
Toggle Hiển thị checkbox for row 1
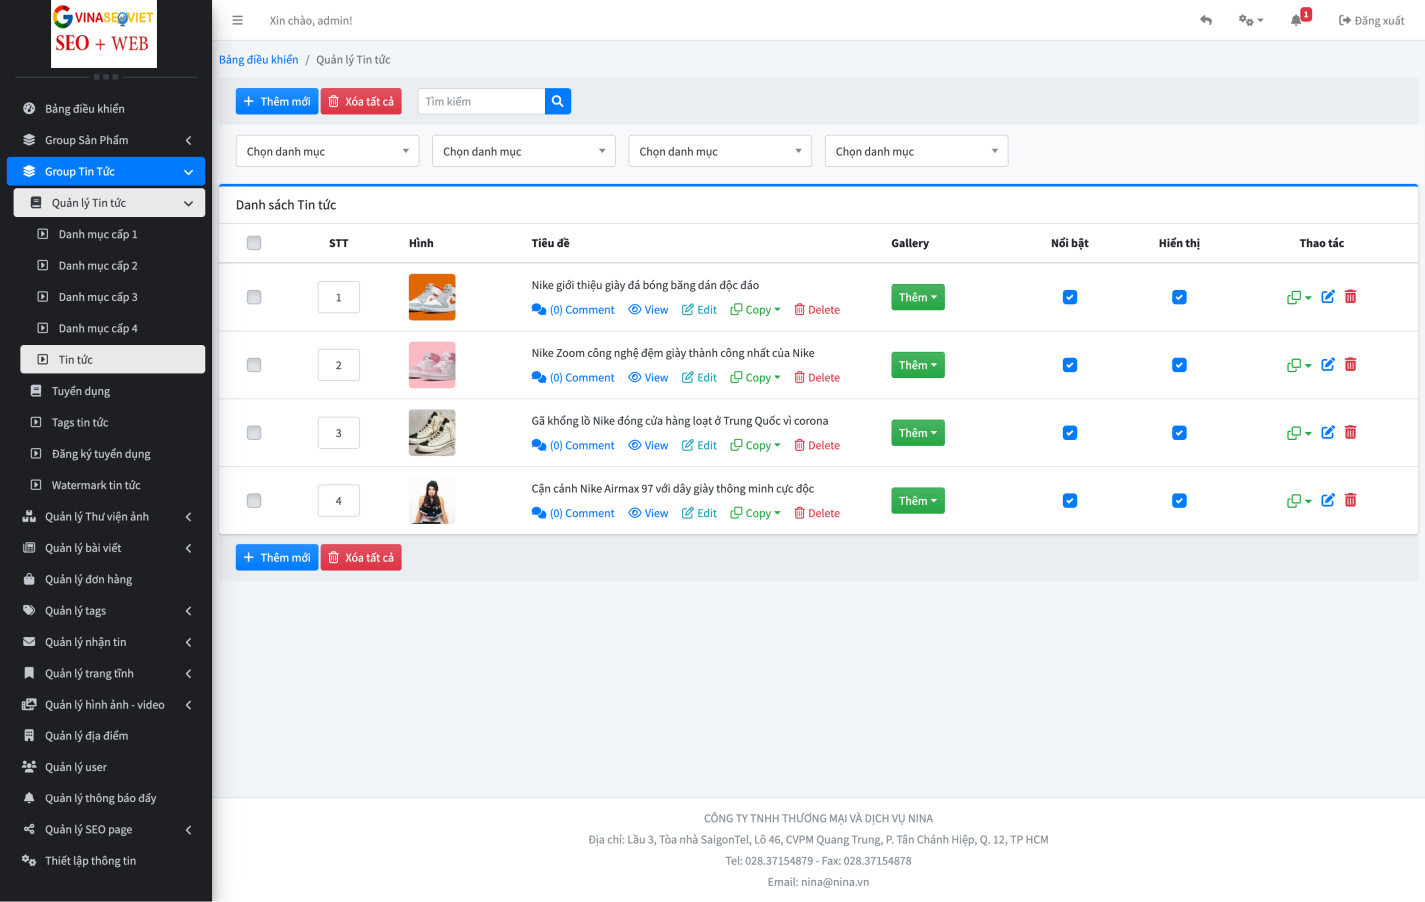point(1179,297)
